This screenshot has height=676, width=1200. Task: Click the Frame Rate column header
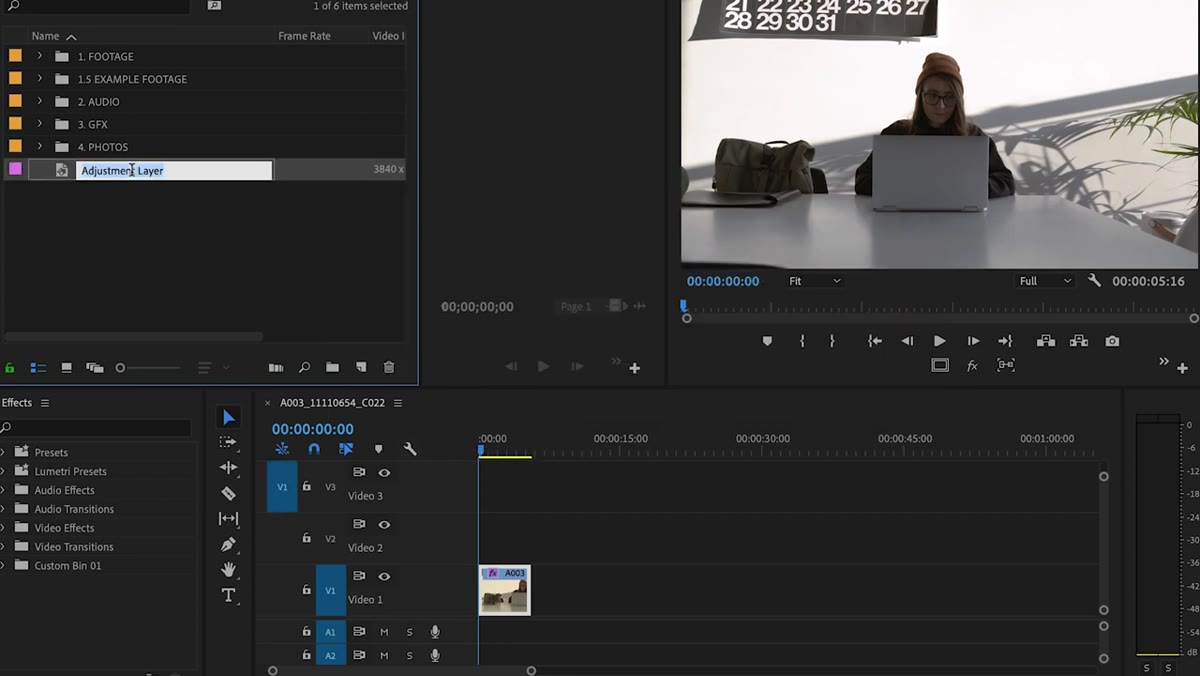coord(304,36)
